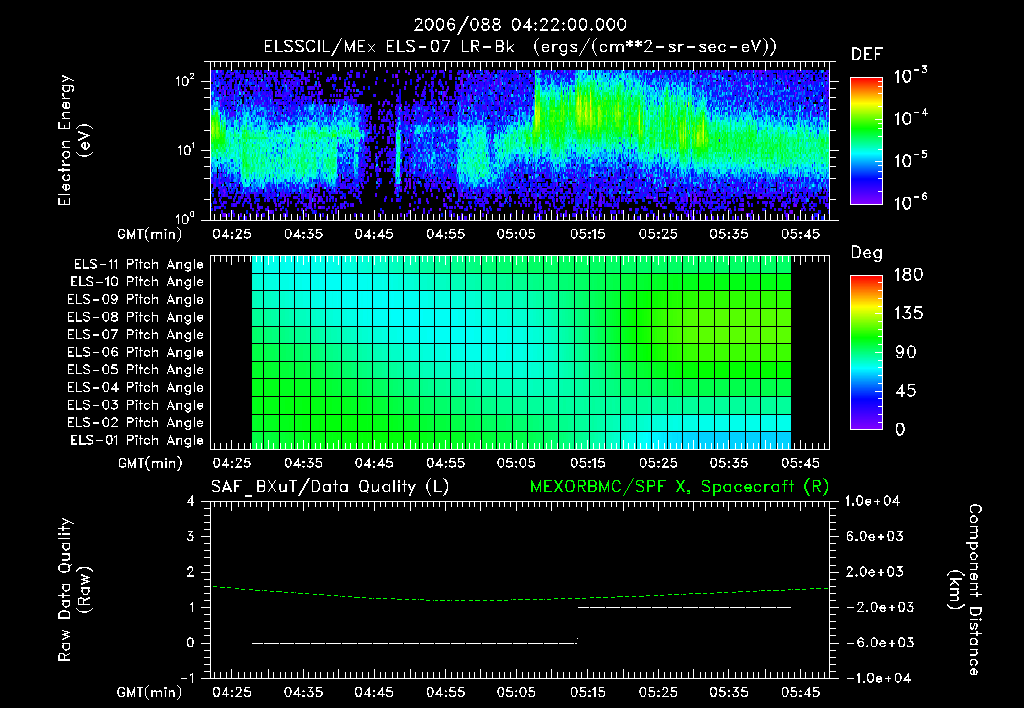Click the green MEXORBMC/SPF X, Spacecraft (R) title
The image size is (1024, 708).
[679, 487]
